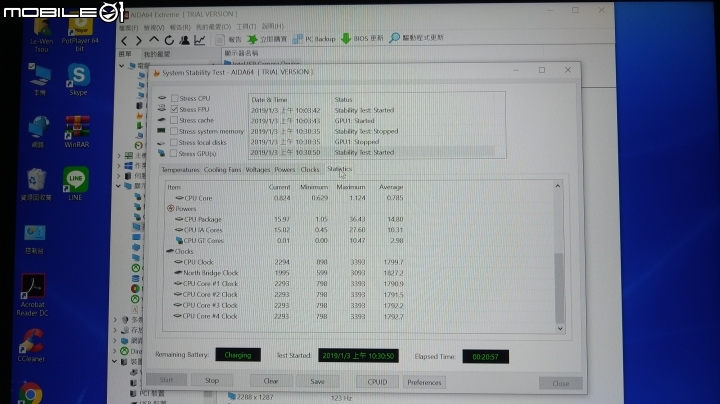Click the Powers section icon

coord(171,208)
